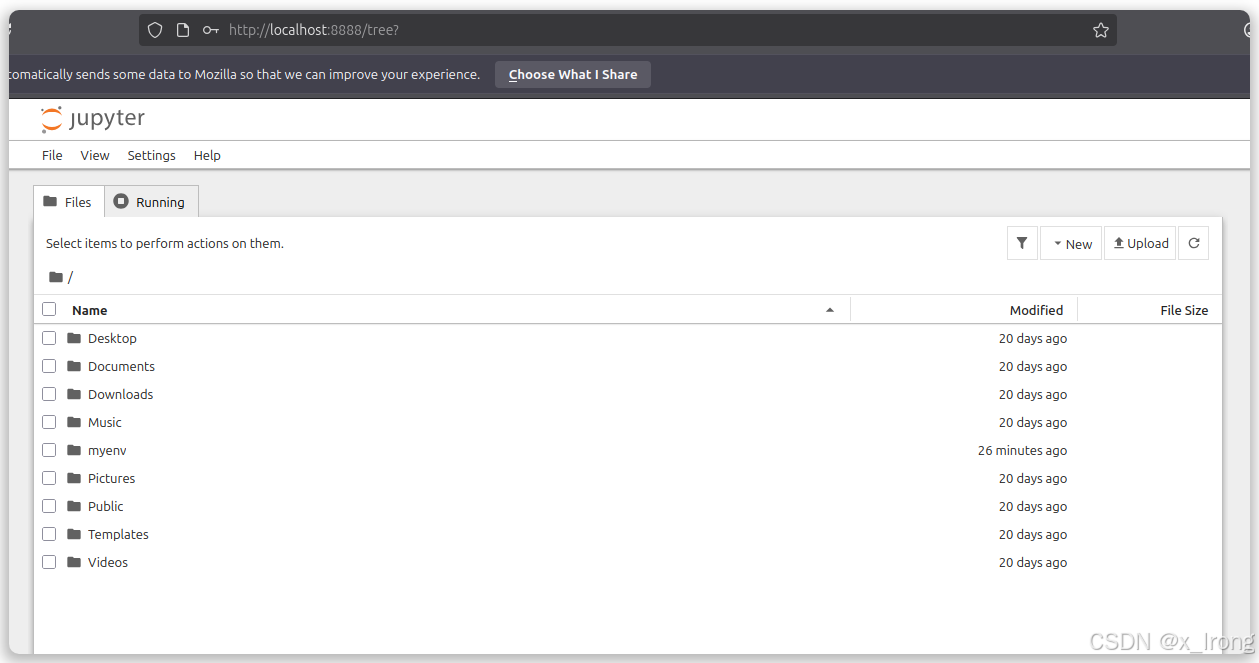
Task: Toggle sort order with Name column arrow
Action: coord(830,310)
